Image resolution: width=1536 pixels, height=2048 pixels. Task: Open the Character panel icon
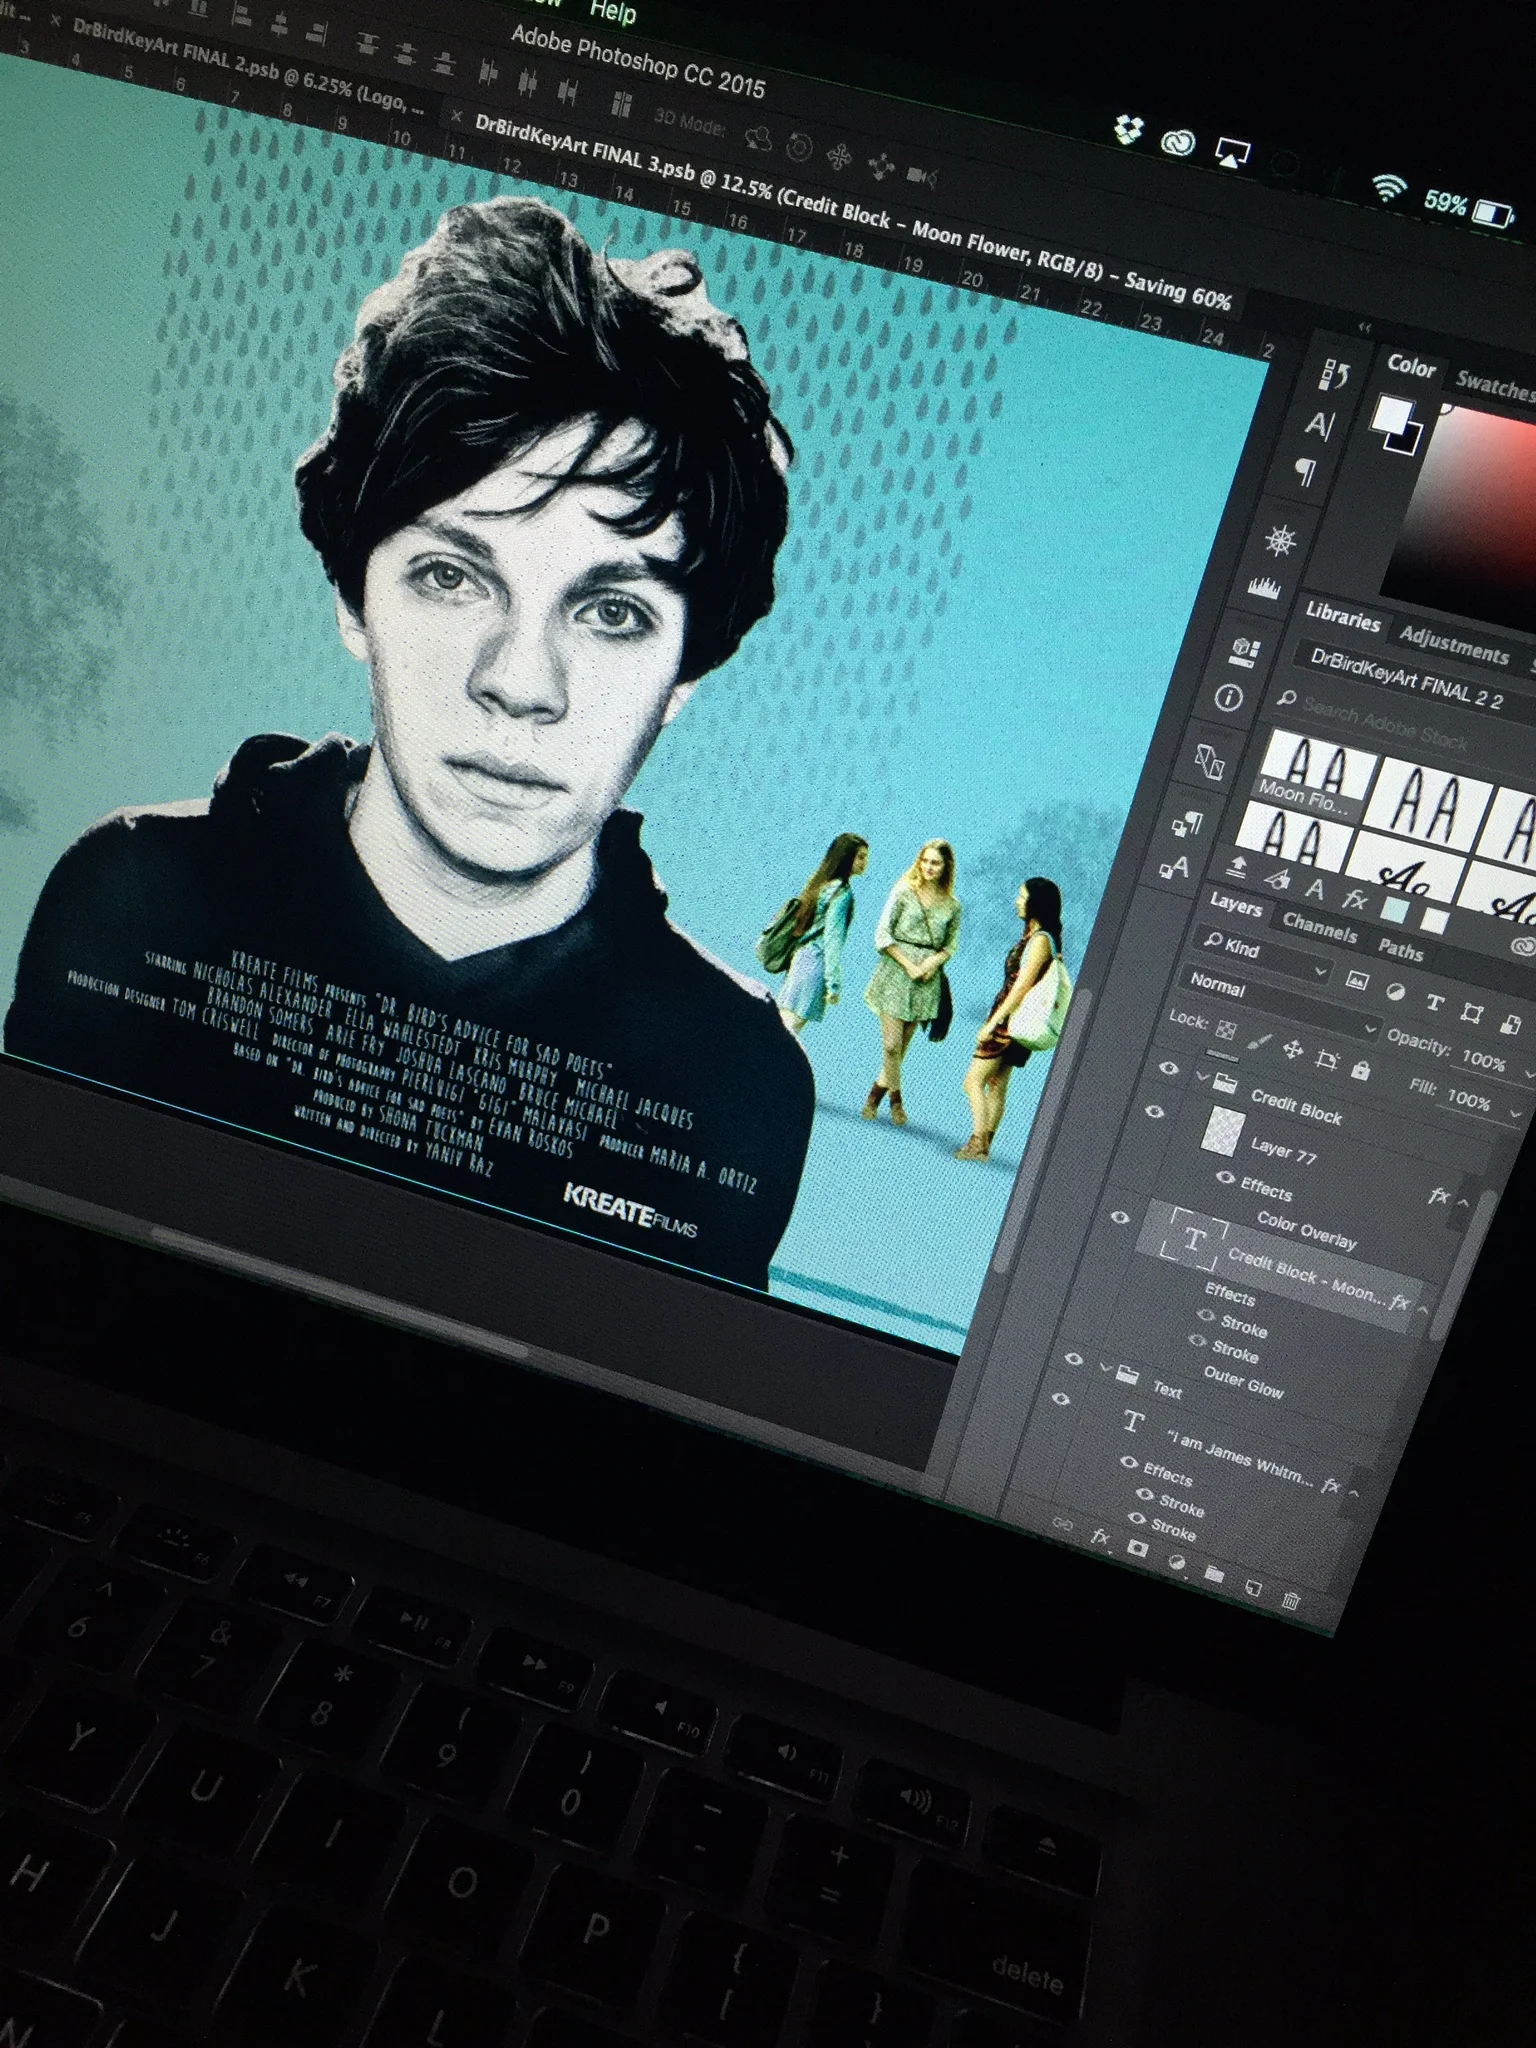click(1319, 426)
